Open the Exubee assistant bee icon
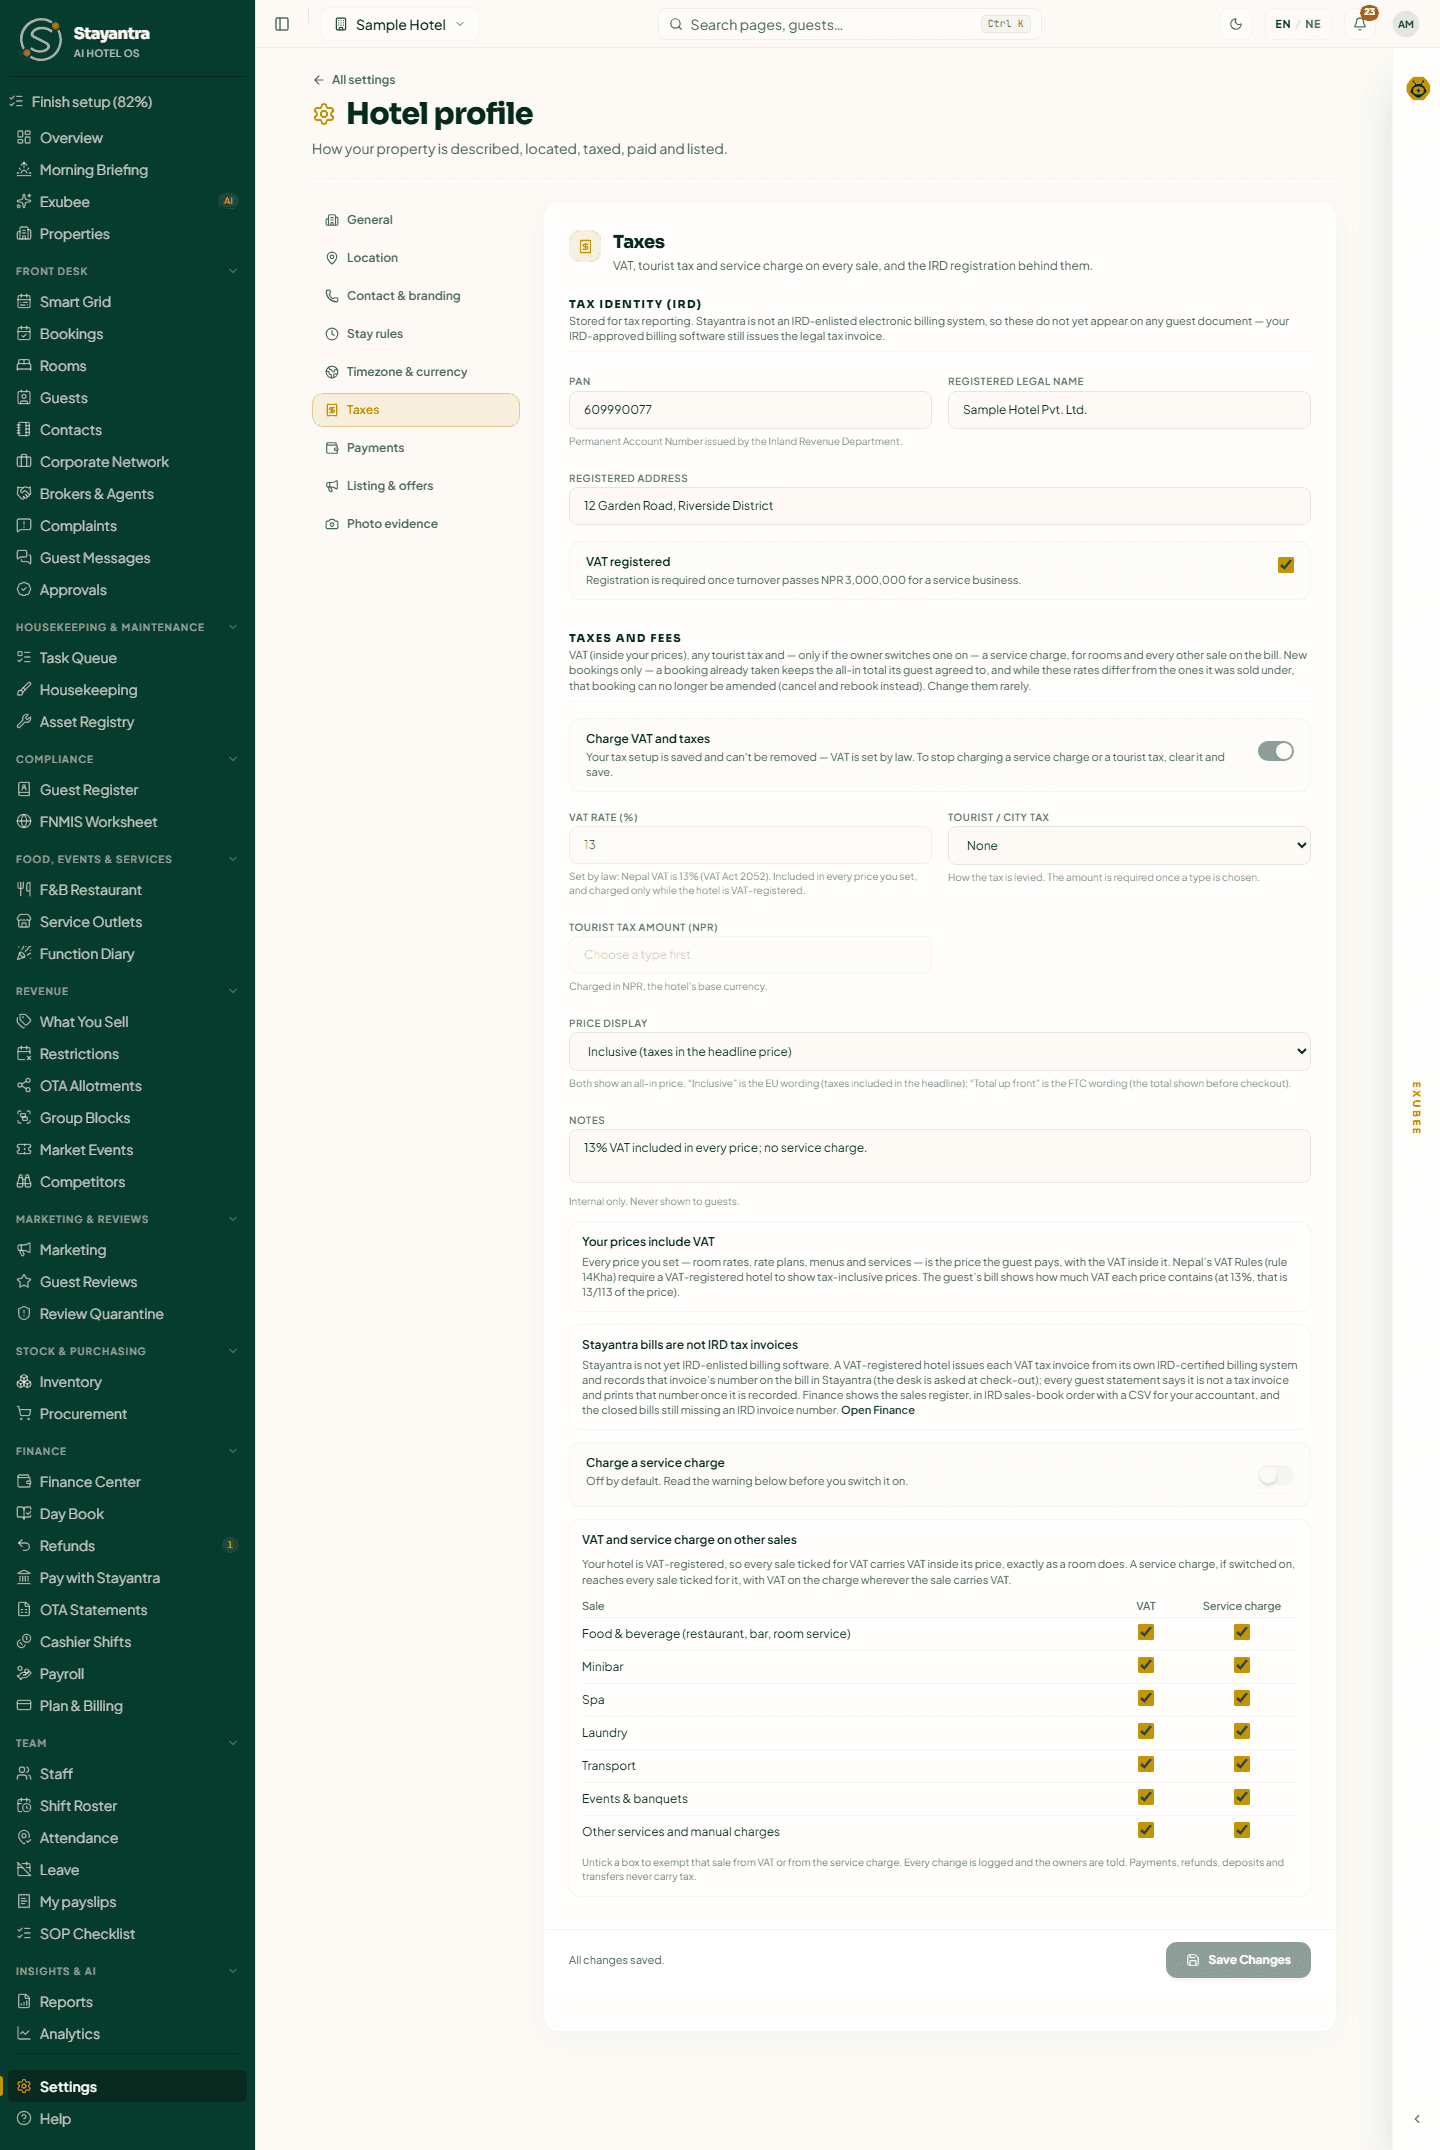This screenshot has width=1440, height=2150. point(1418,89)
